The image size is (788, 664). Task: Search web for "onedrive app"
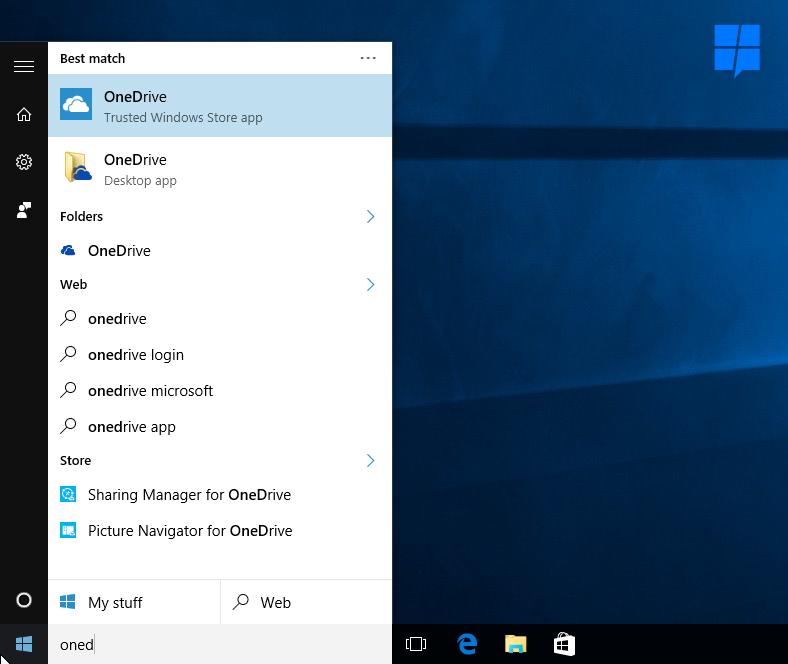coord(220,427)
